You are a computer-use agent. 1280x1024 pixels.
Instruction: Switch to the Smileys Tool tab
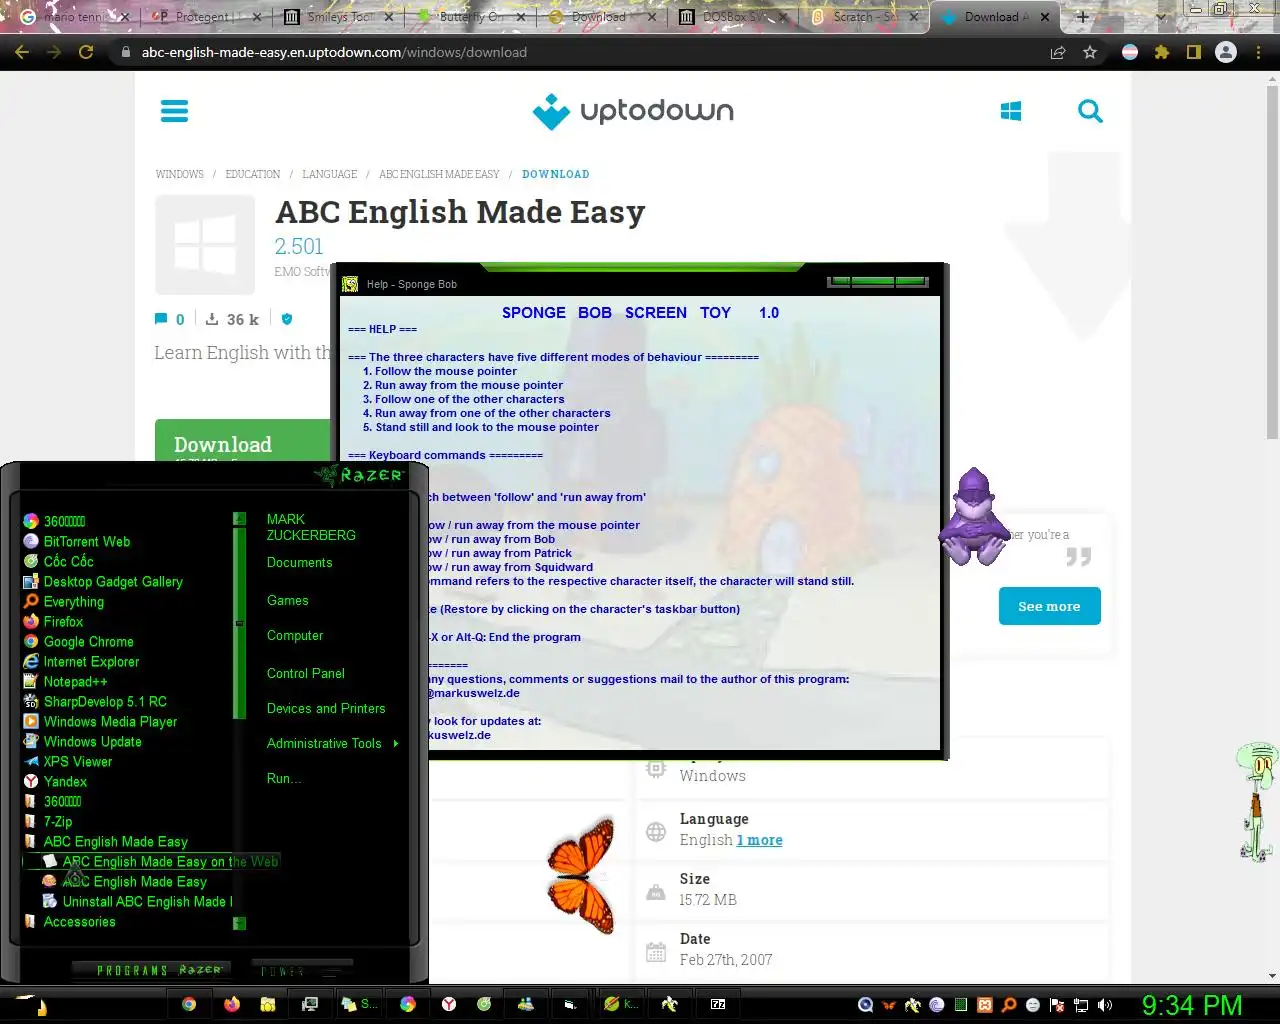point(338,17)
